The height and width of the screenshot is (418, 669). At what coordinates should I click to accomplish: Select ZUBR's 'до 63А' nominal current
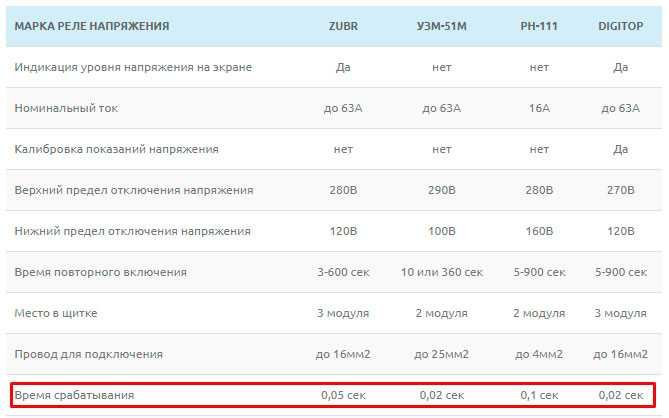343,108
